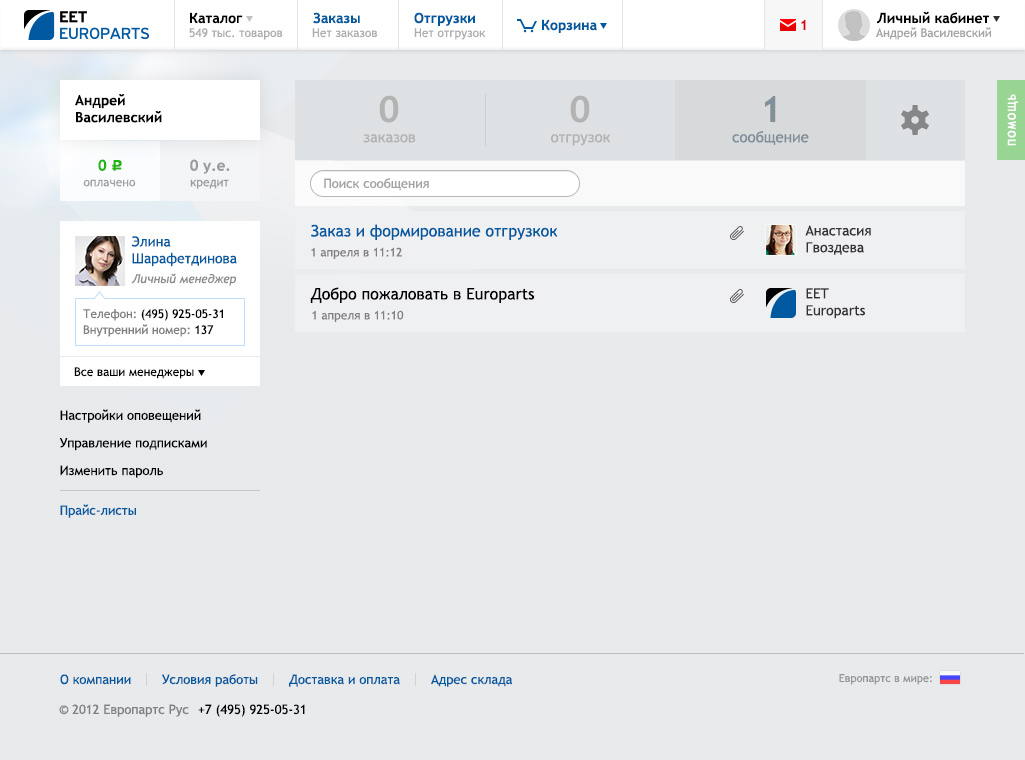Click the user avatar in top header
1025x760 pixels.
click(853, 25)
